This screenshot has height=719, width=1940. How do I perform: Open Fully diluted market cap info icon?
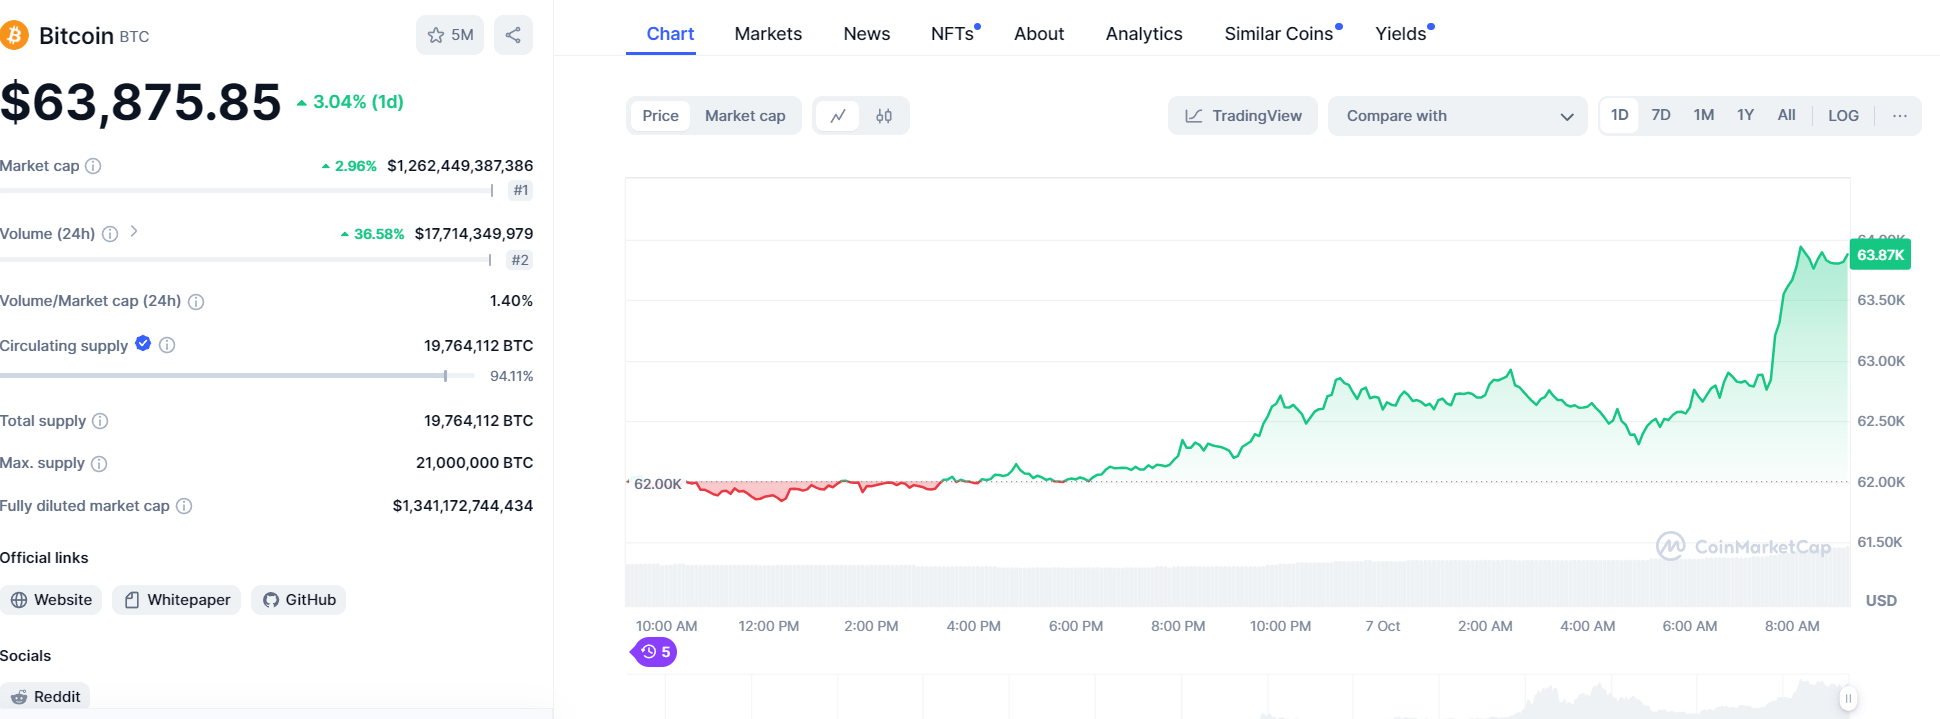click(184, 506)
